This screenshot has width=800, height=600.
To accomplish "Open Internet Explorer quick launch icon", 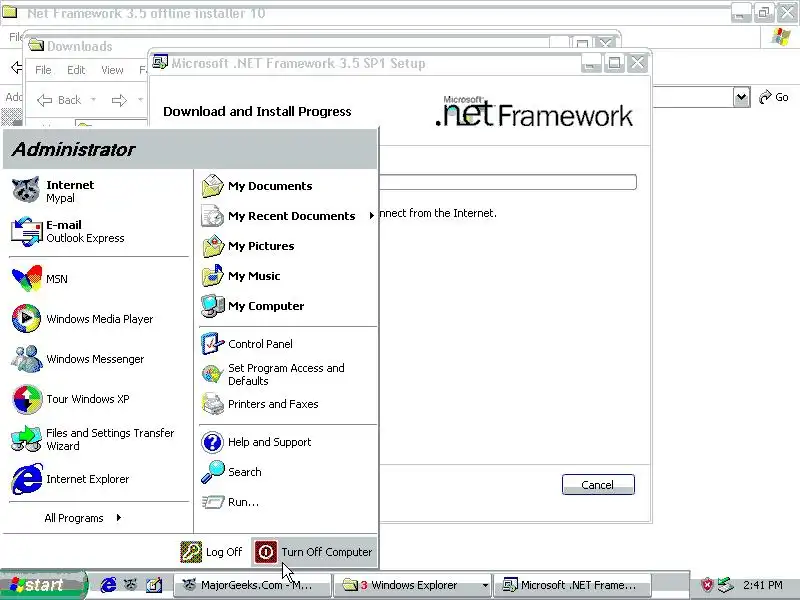I will [108, 585].
